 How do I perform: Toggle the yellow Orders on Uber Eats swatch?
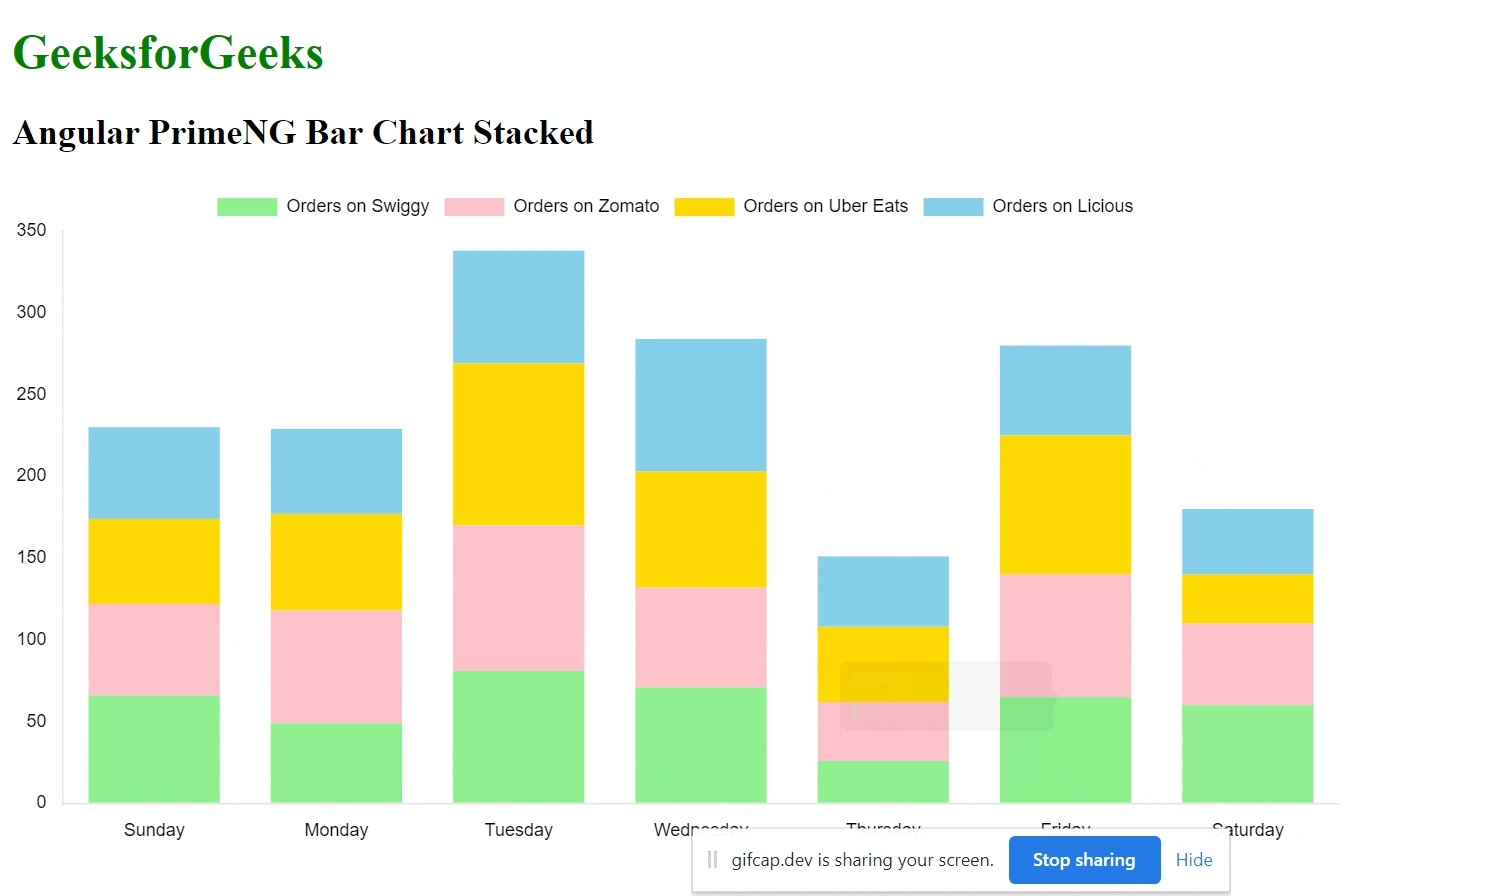704,207
